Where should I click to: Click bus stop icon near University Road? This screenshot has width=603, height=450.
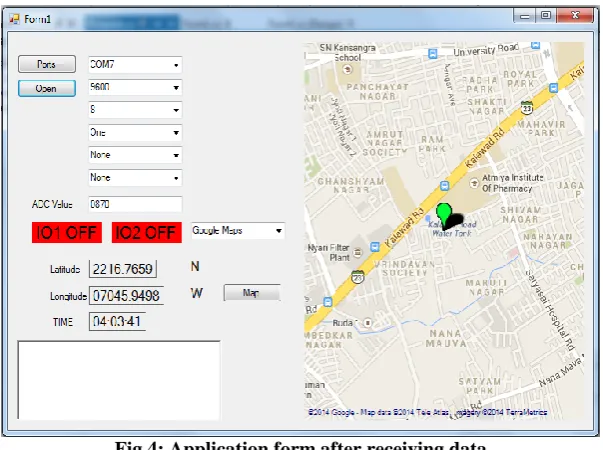click(433, 54)
